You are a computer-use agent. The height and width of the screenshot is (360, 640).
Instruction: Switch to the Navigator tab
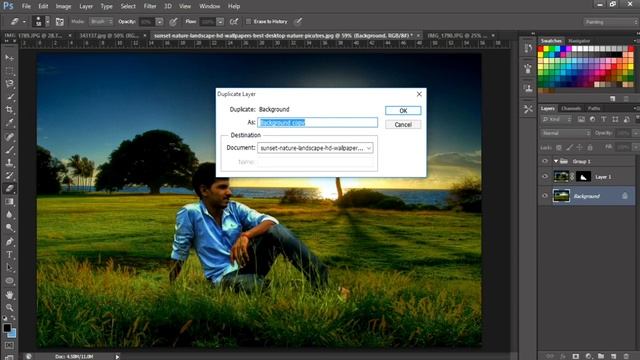click(579, 41)
